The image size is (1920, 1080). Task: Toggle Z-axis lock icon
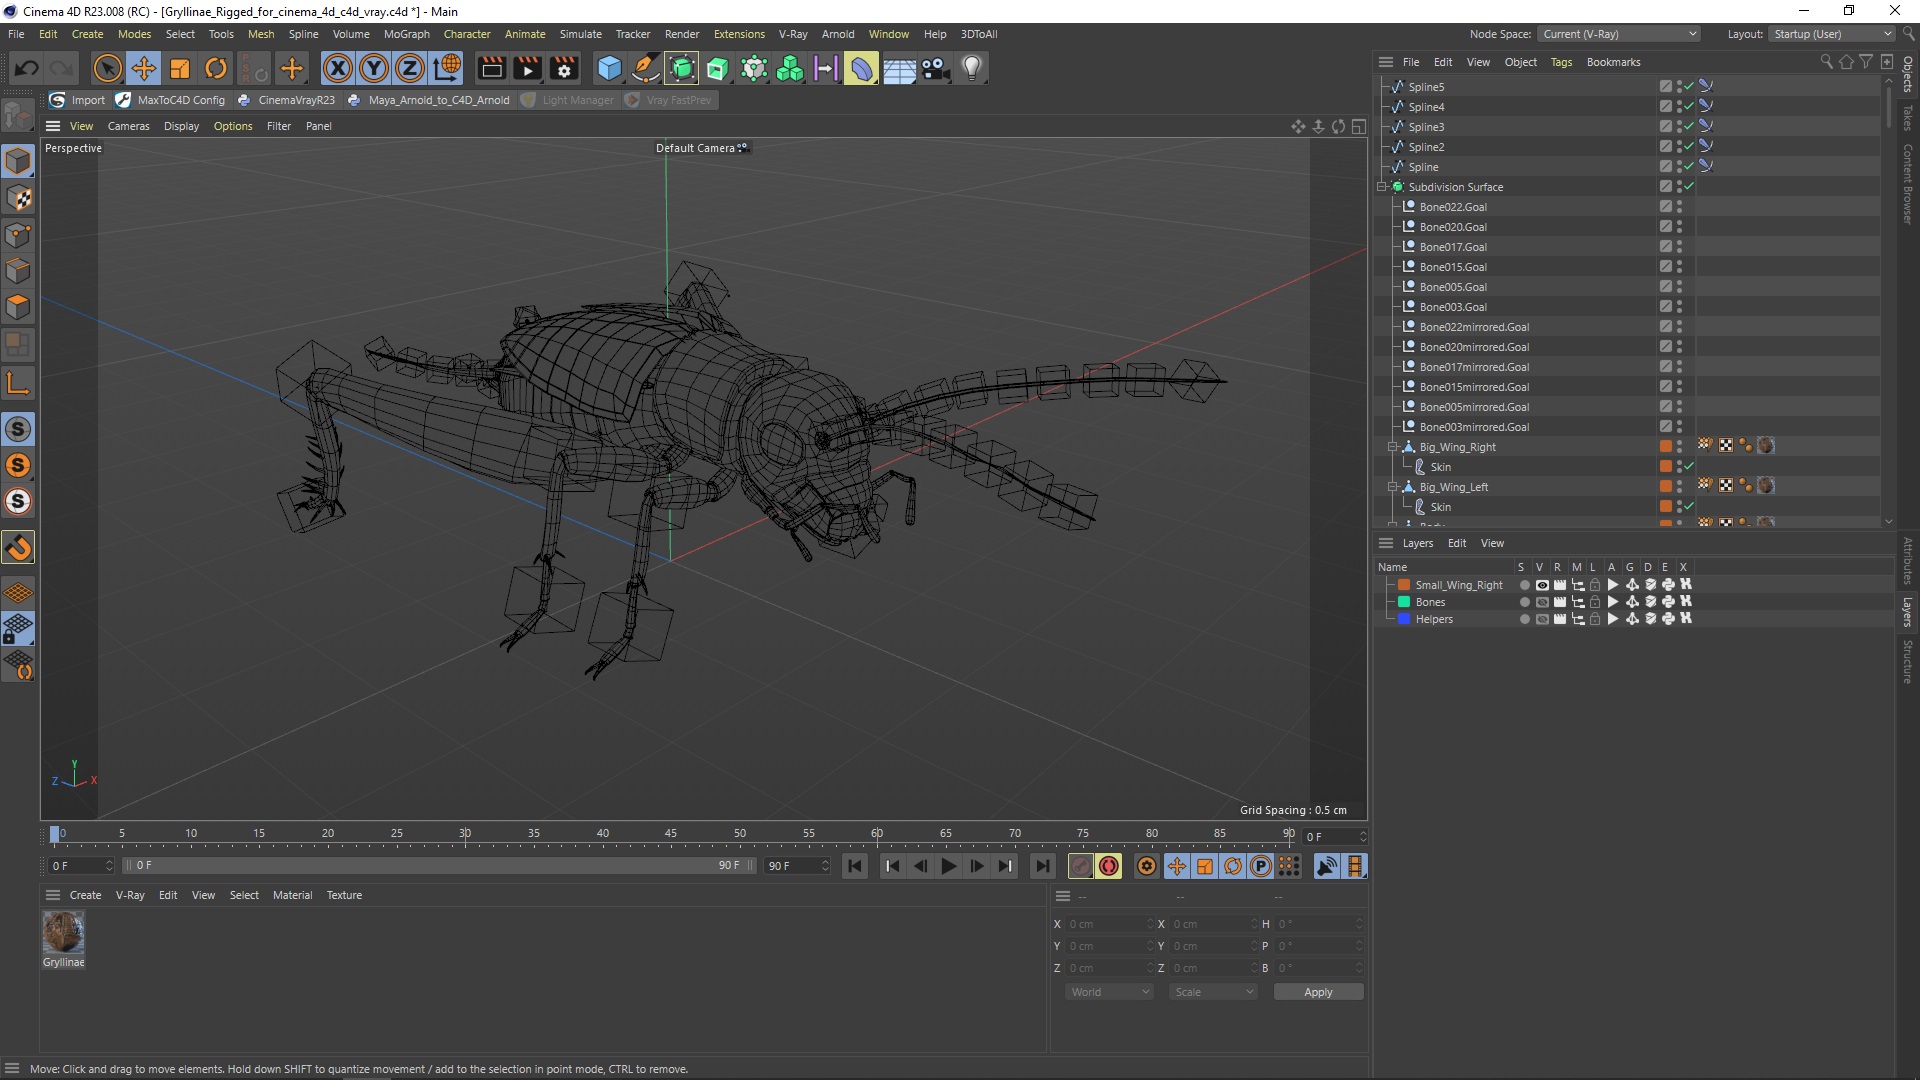pyautogui.click(x=410, y=68)
